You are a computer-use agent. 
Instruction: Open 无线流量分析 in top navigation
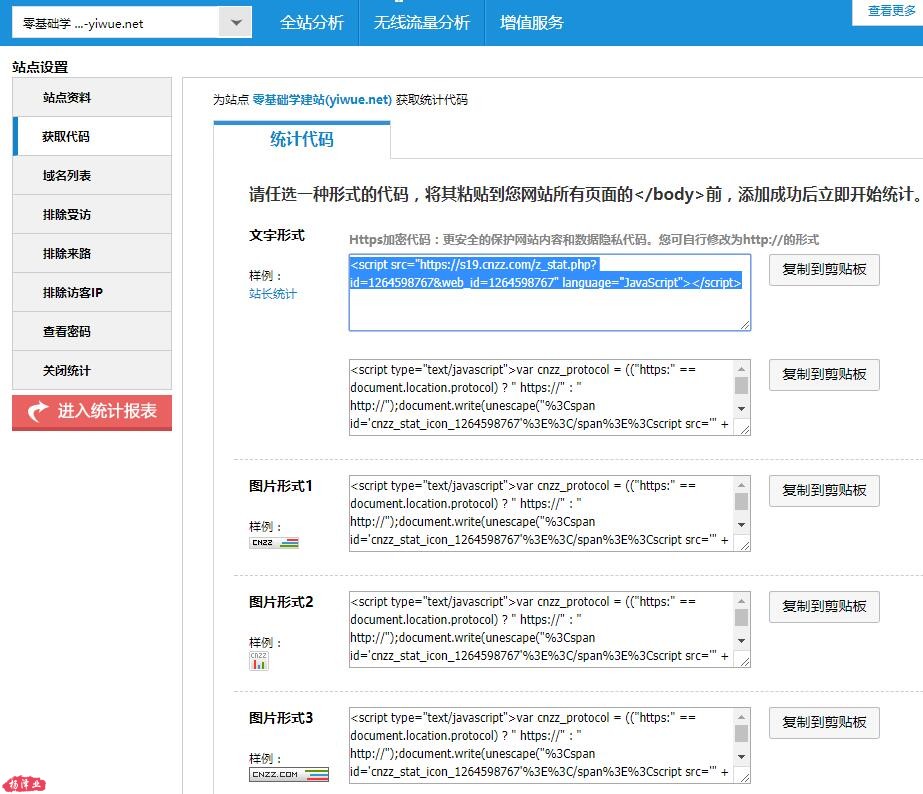click(421, 22)
